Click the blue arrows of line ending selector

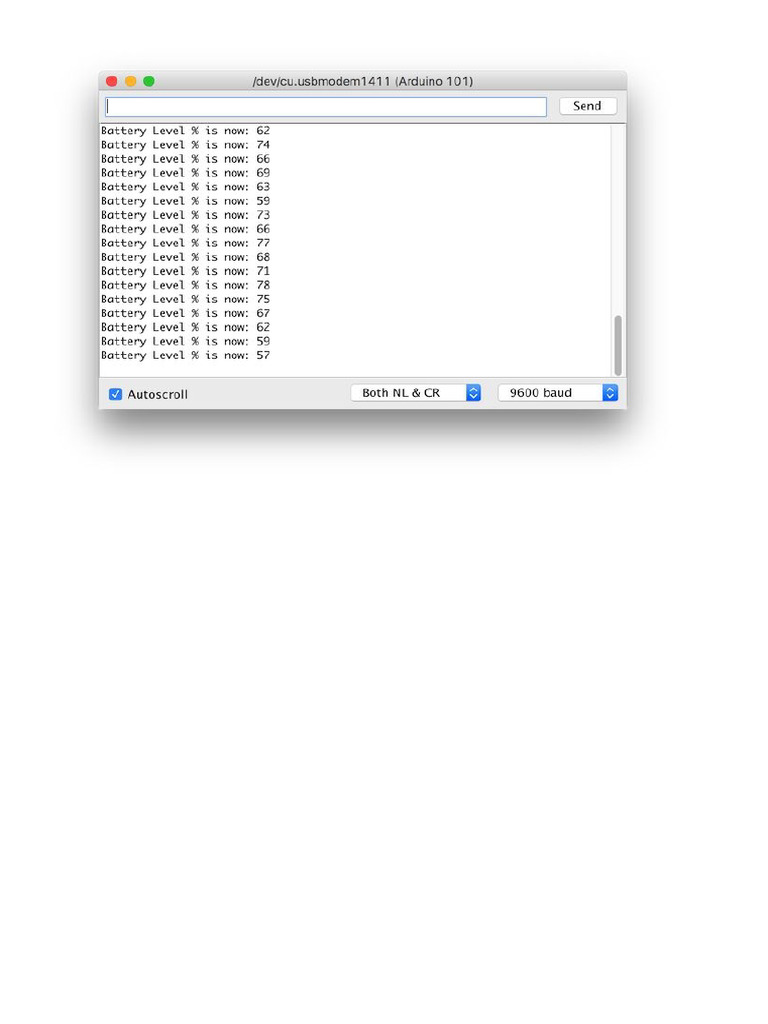[x=473, y=392]
